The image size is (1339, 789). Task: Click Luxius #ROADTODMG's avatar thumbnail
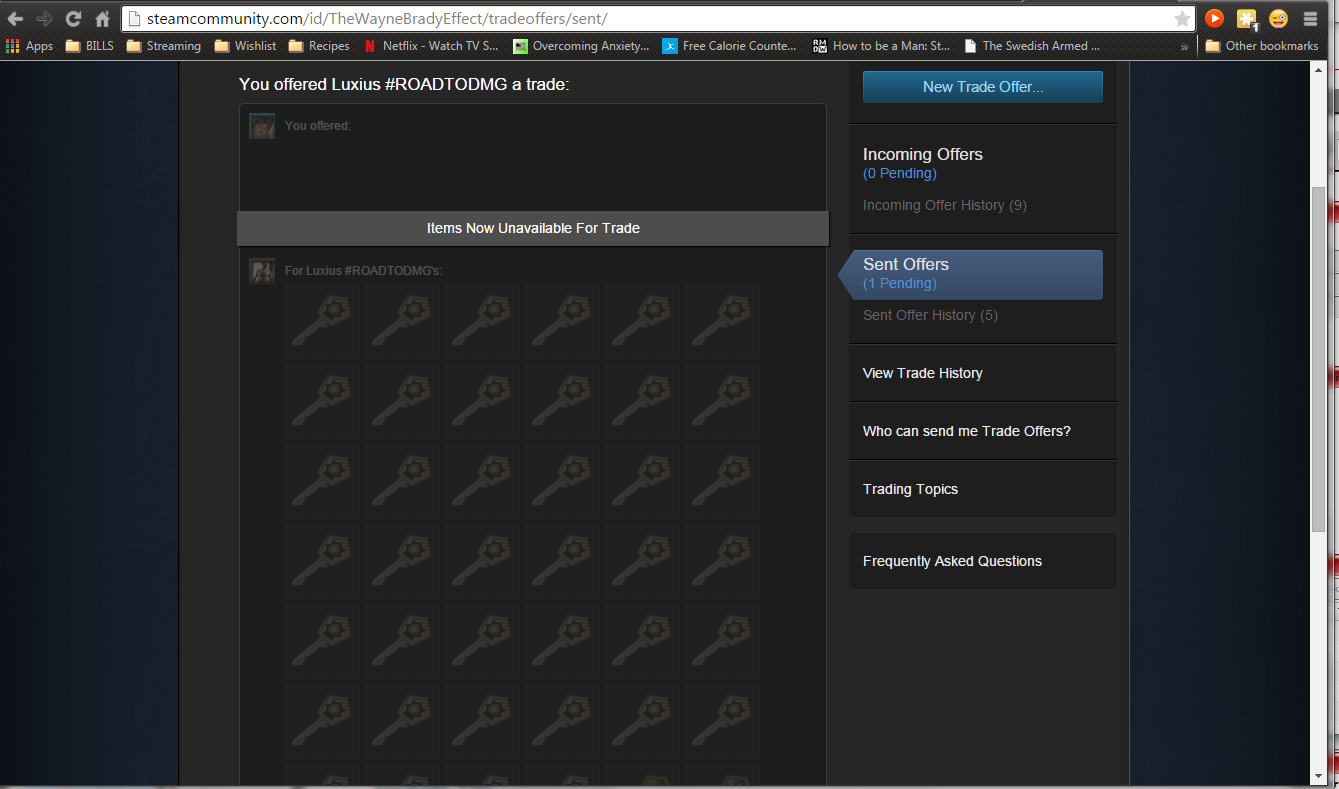[x=262, y=271]
